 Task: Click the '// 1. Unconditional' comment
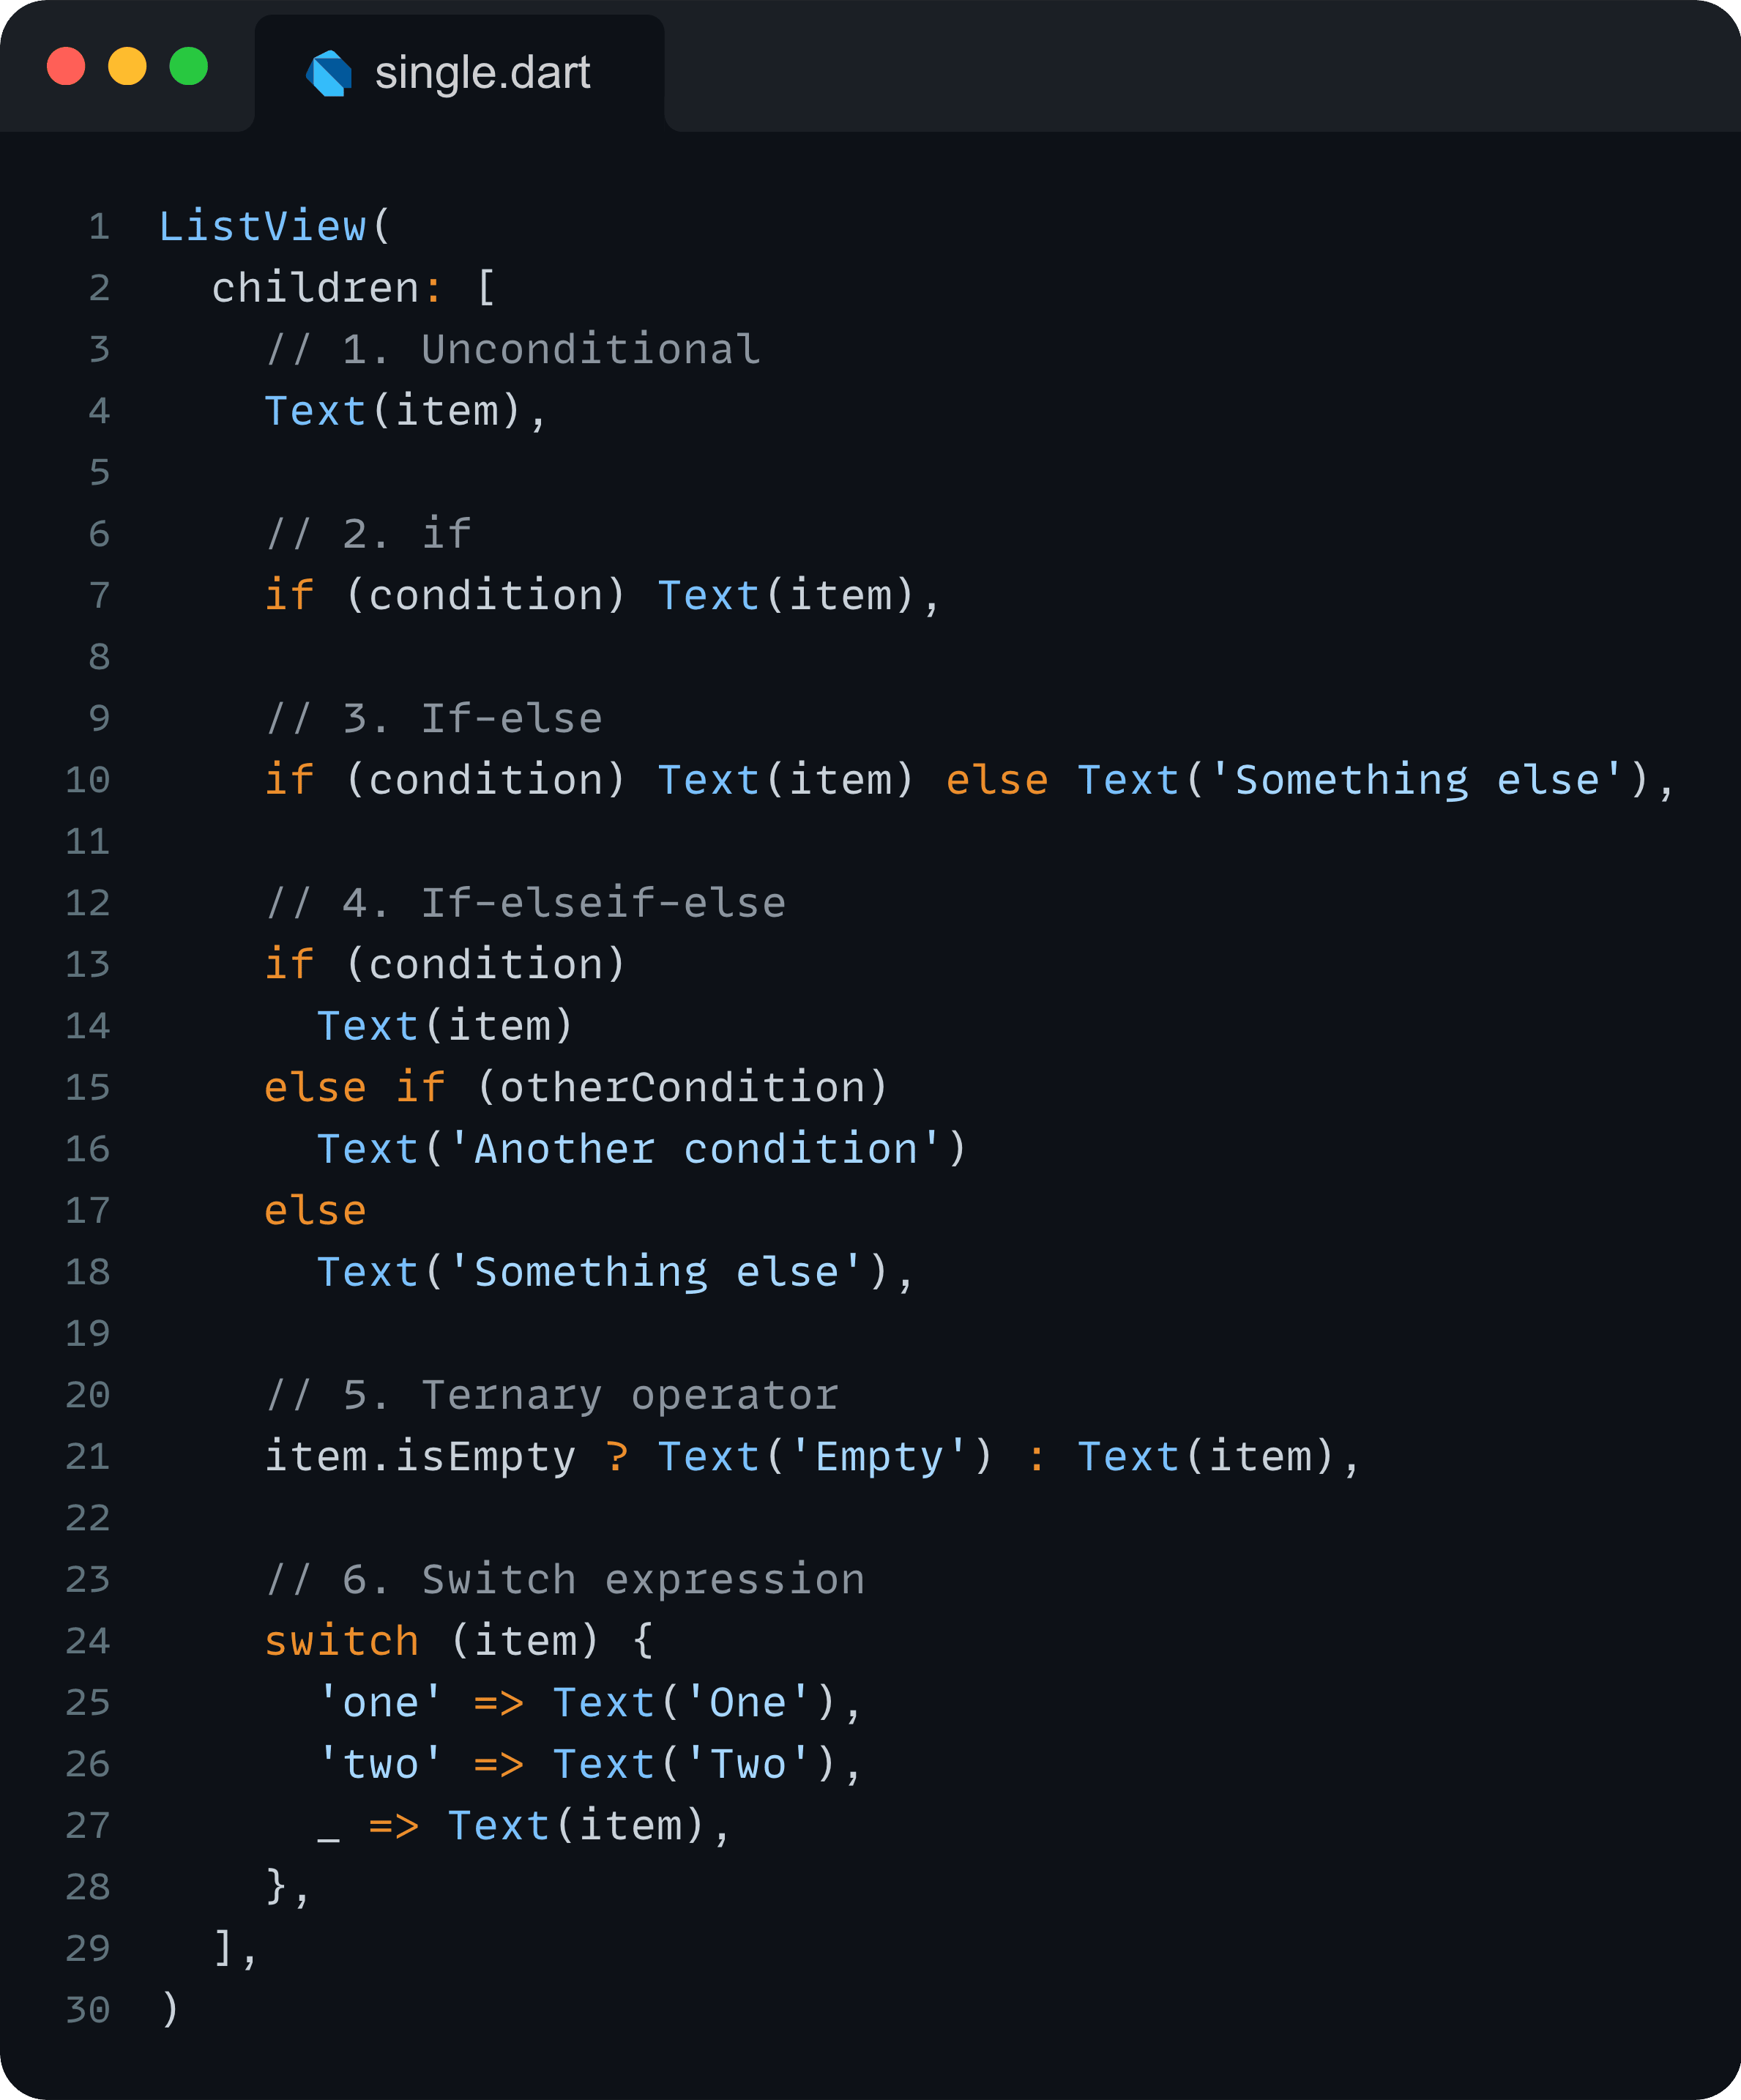[513, 349]
